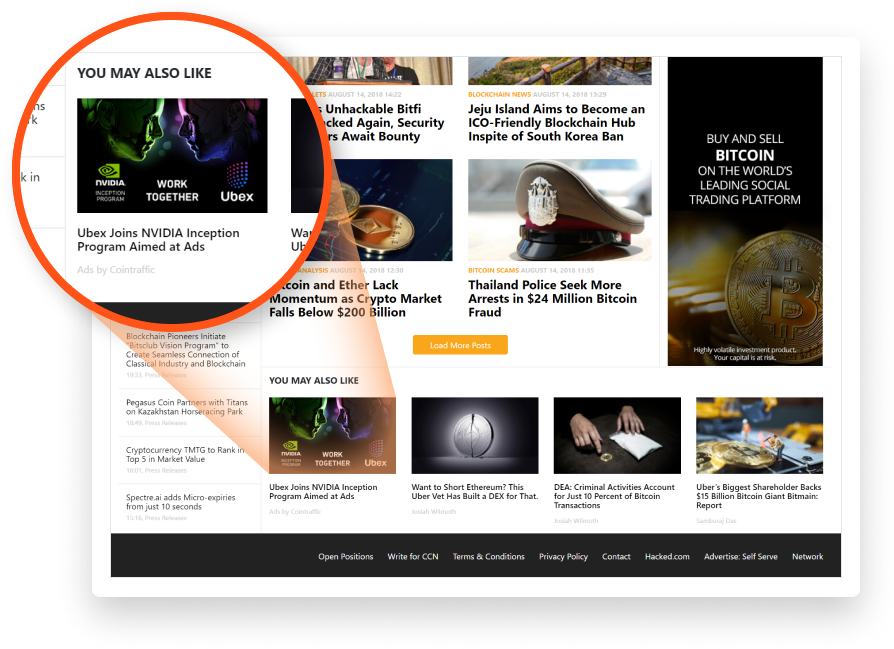Open the Contact footer link
The height and width of the screenshot is (649, 894).
click(616, 557)
